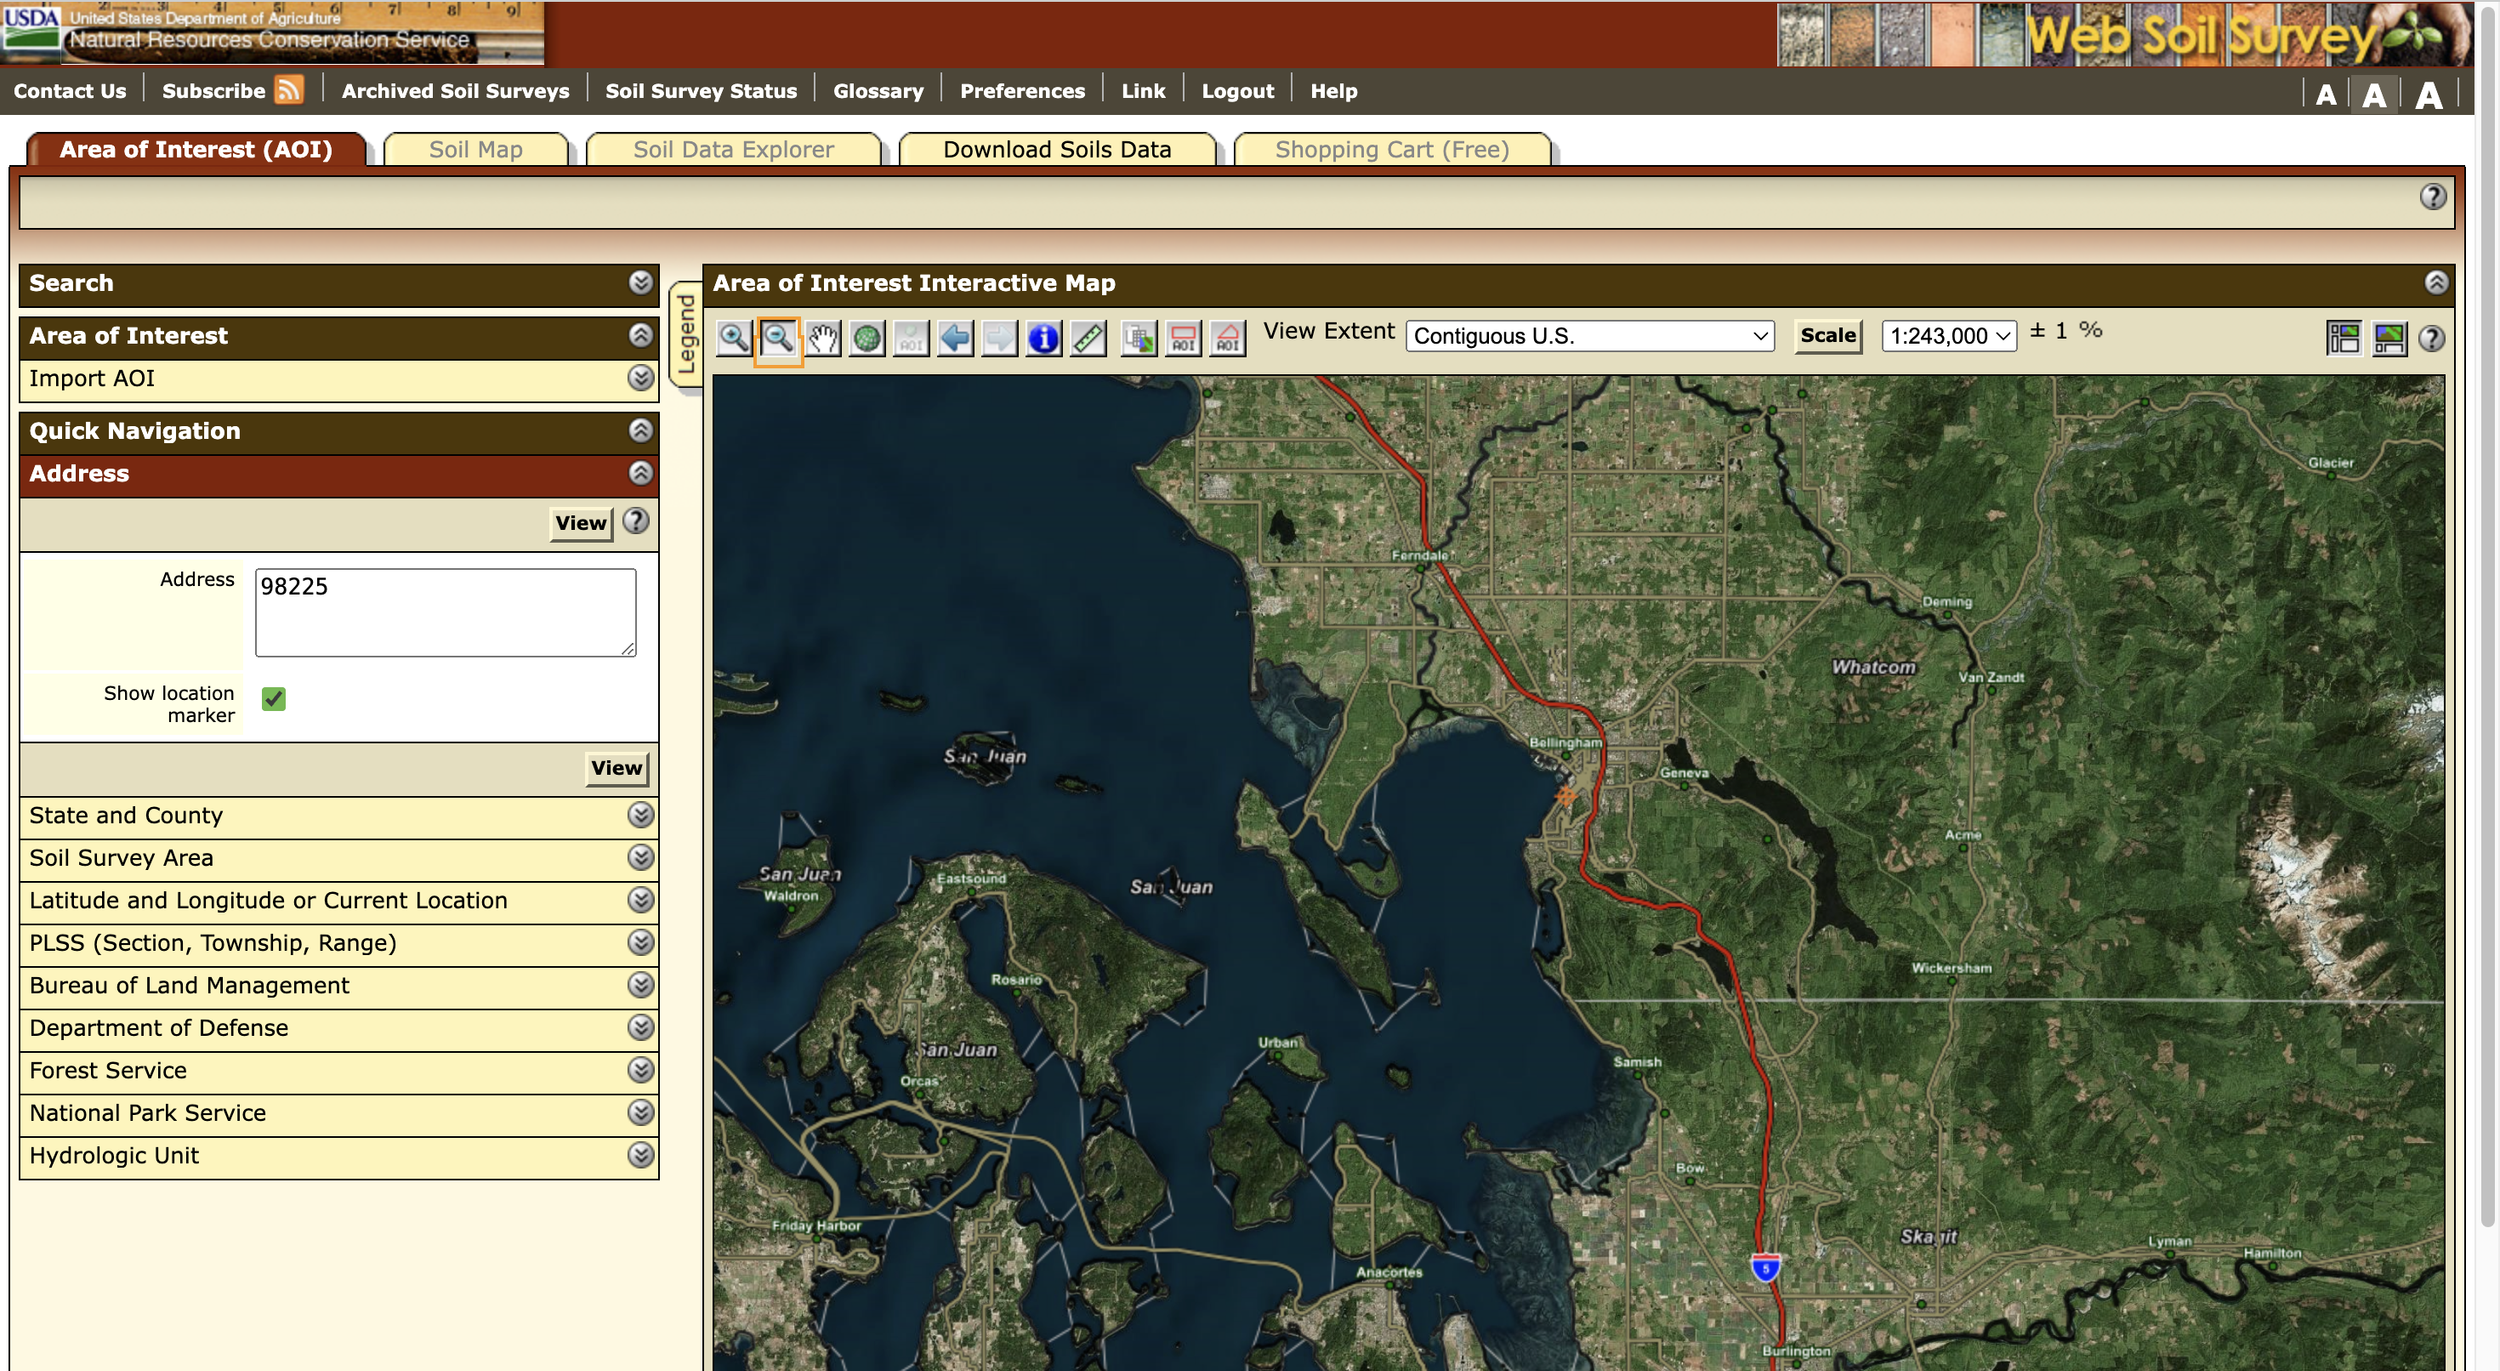Screen dimensions: 2500x1371
Task: Click the Scale button
Action: click(x=1827, y=336)
